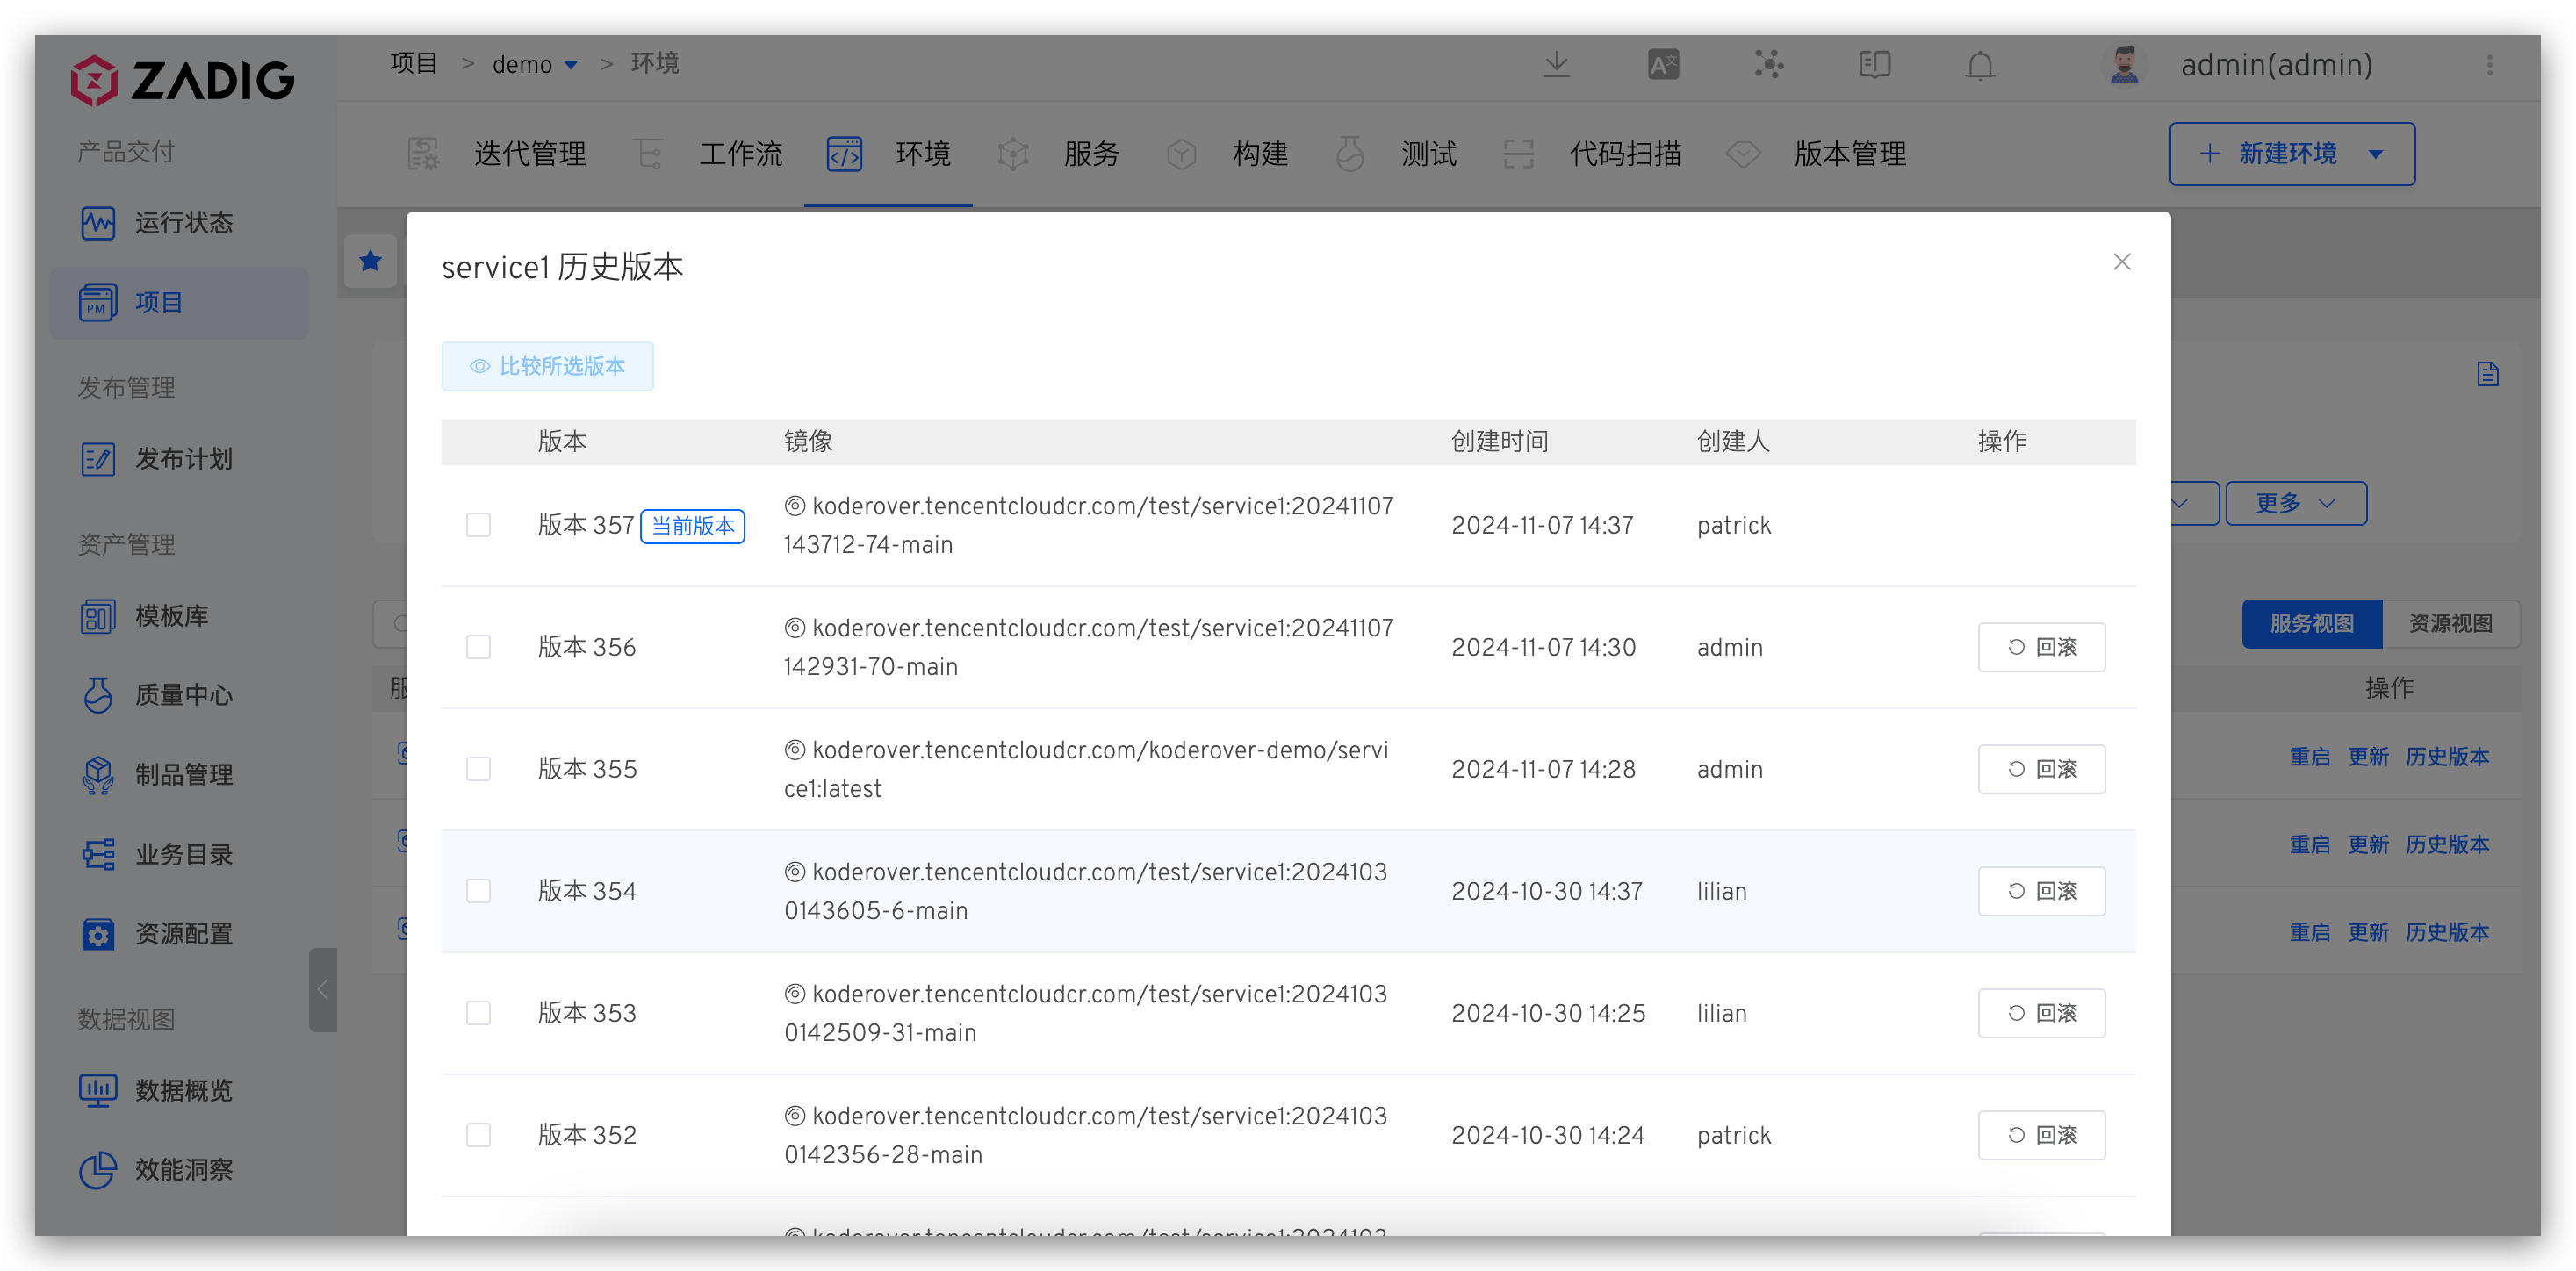Open 资源配置 in the sidebar
The image size is (2576, 1271).
pos(180,933)
